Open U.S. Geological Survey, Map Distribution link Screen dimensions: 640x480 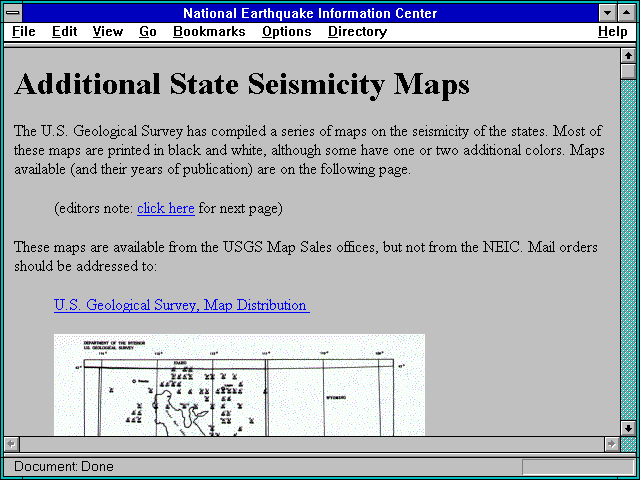(182, 305)
